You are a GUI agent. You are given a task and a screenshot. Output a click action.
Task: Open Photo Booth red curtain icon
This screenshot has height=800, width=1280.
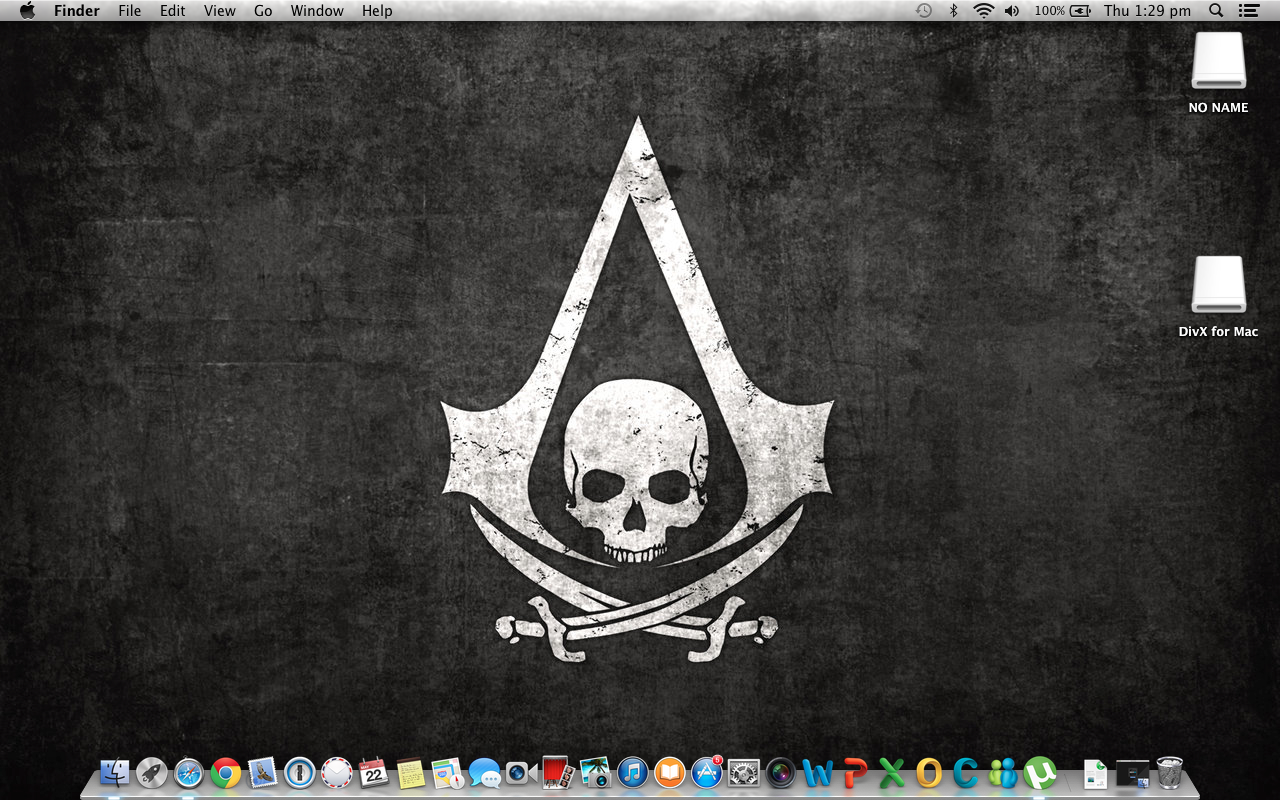[557, 772]
